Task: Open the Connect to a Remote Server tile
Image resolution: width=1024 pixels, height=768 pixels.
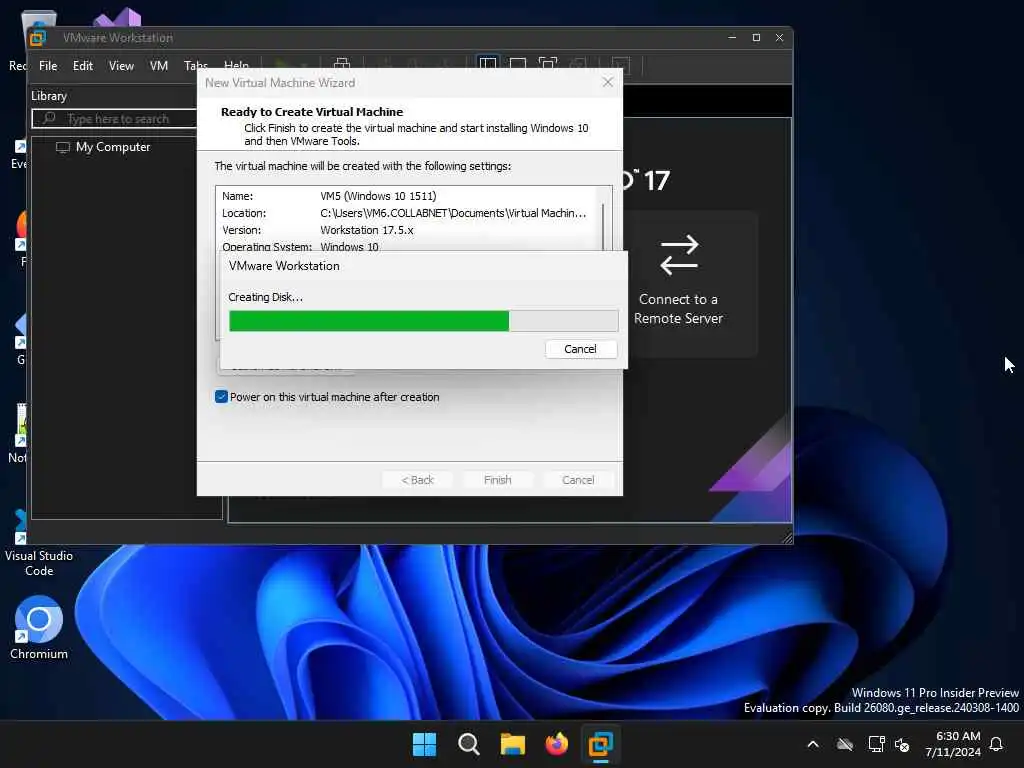Action: [679, 283]
